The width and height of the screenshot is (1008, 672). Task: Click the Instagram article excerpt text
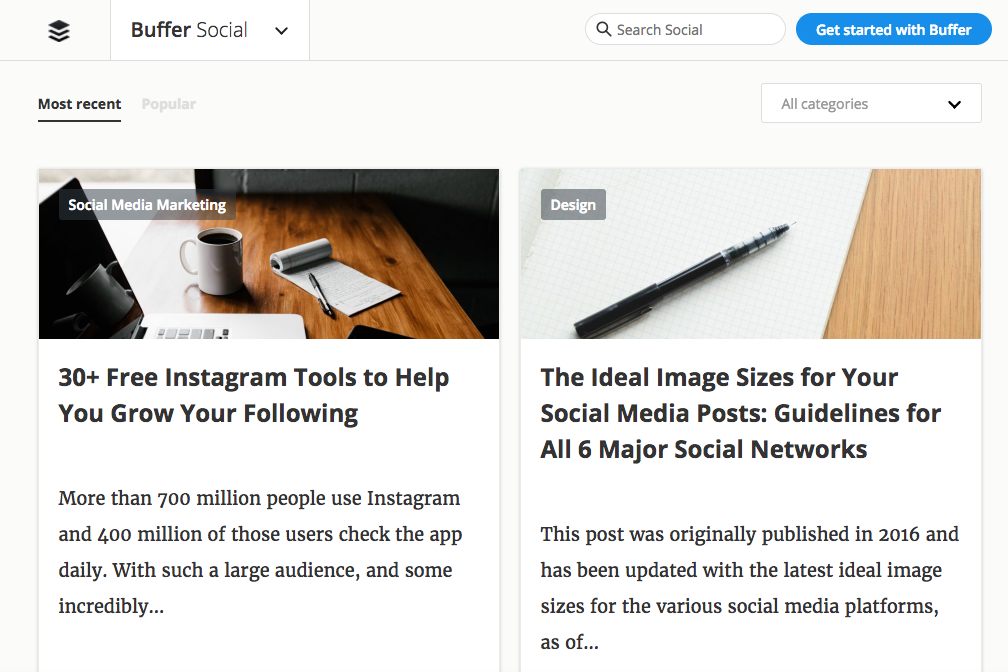(x=260, y=552)
